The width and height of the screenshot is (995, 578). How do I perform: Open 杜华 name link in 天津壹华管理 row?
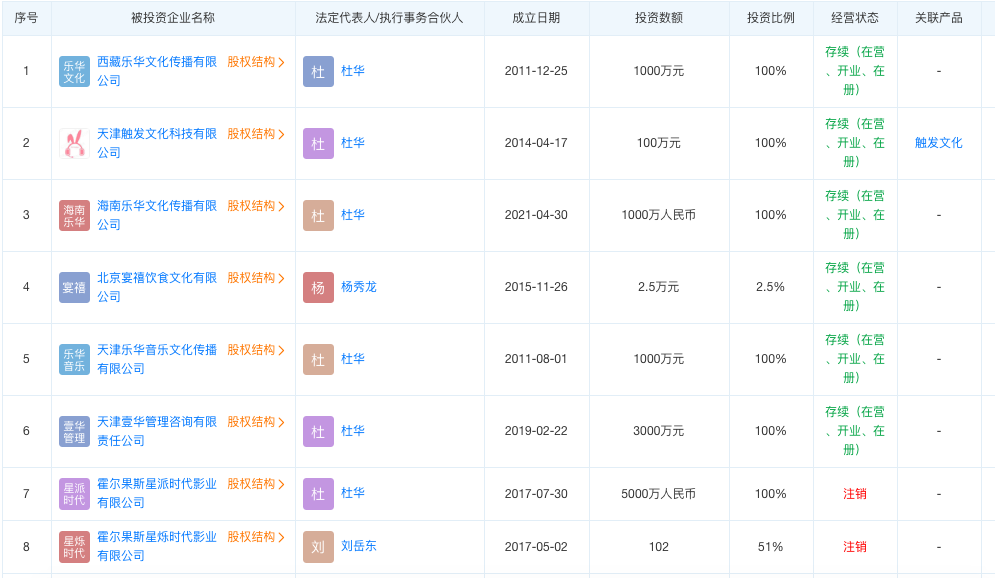[353, 431]
